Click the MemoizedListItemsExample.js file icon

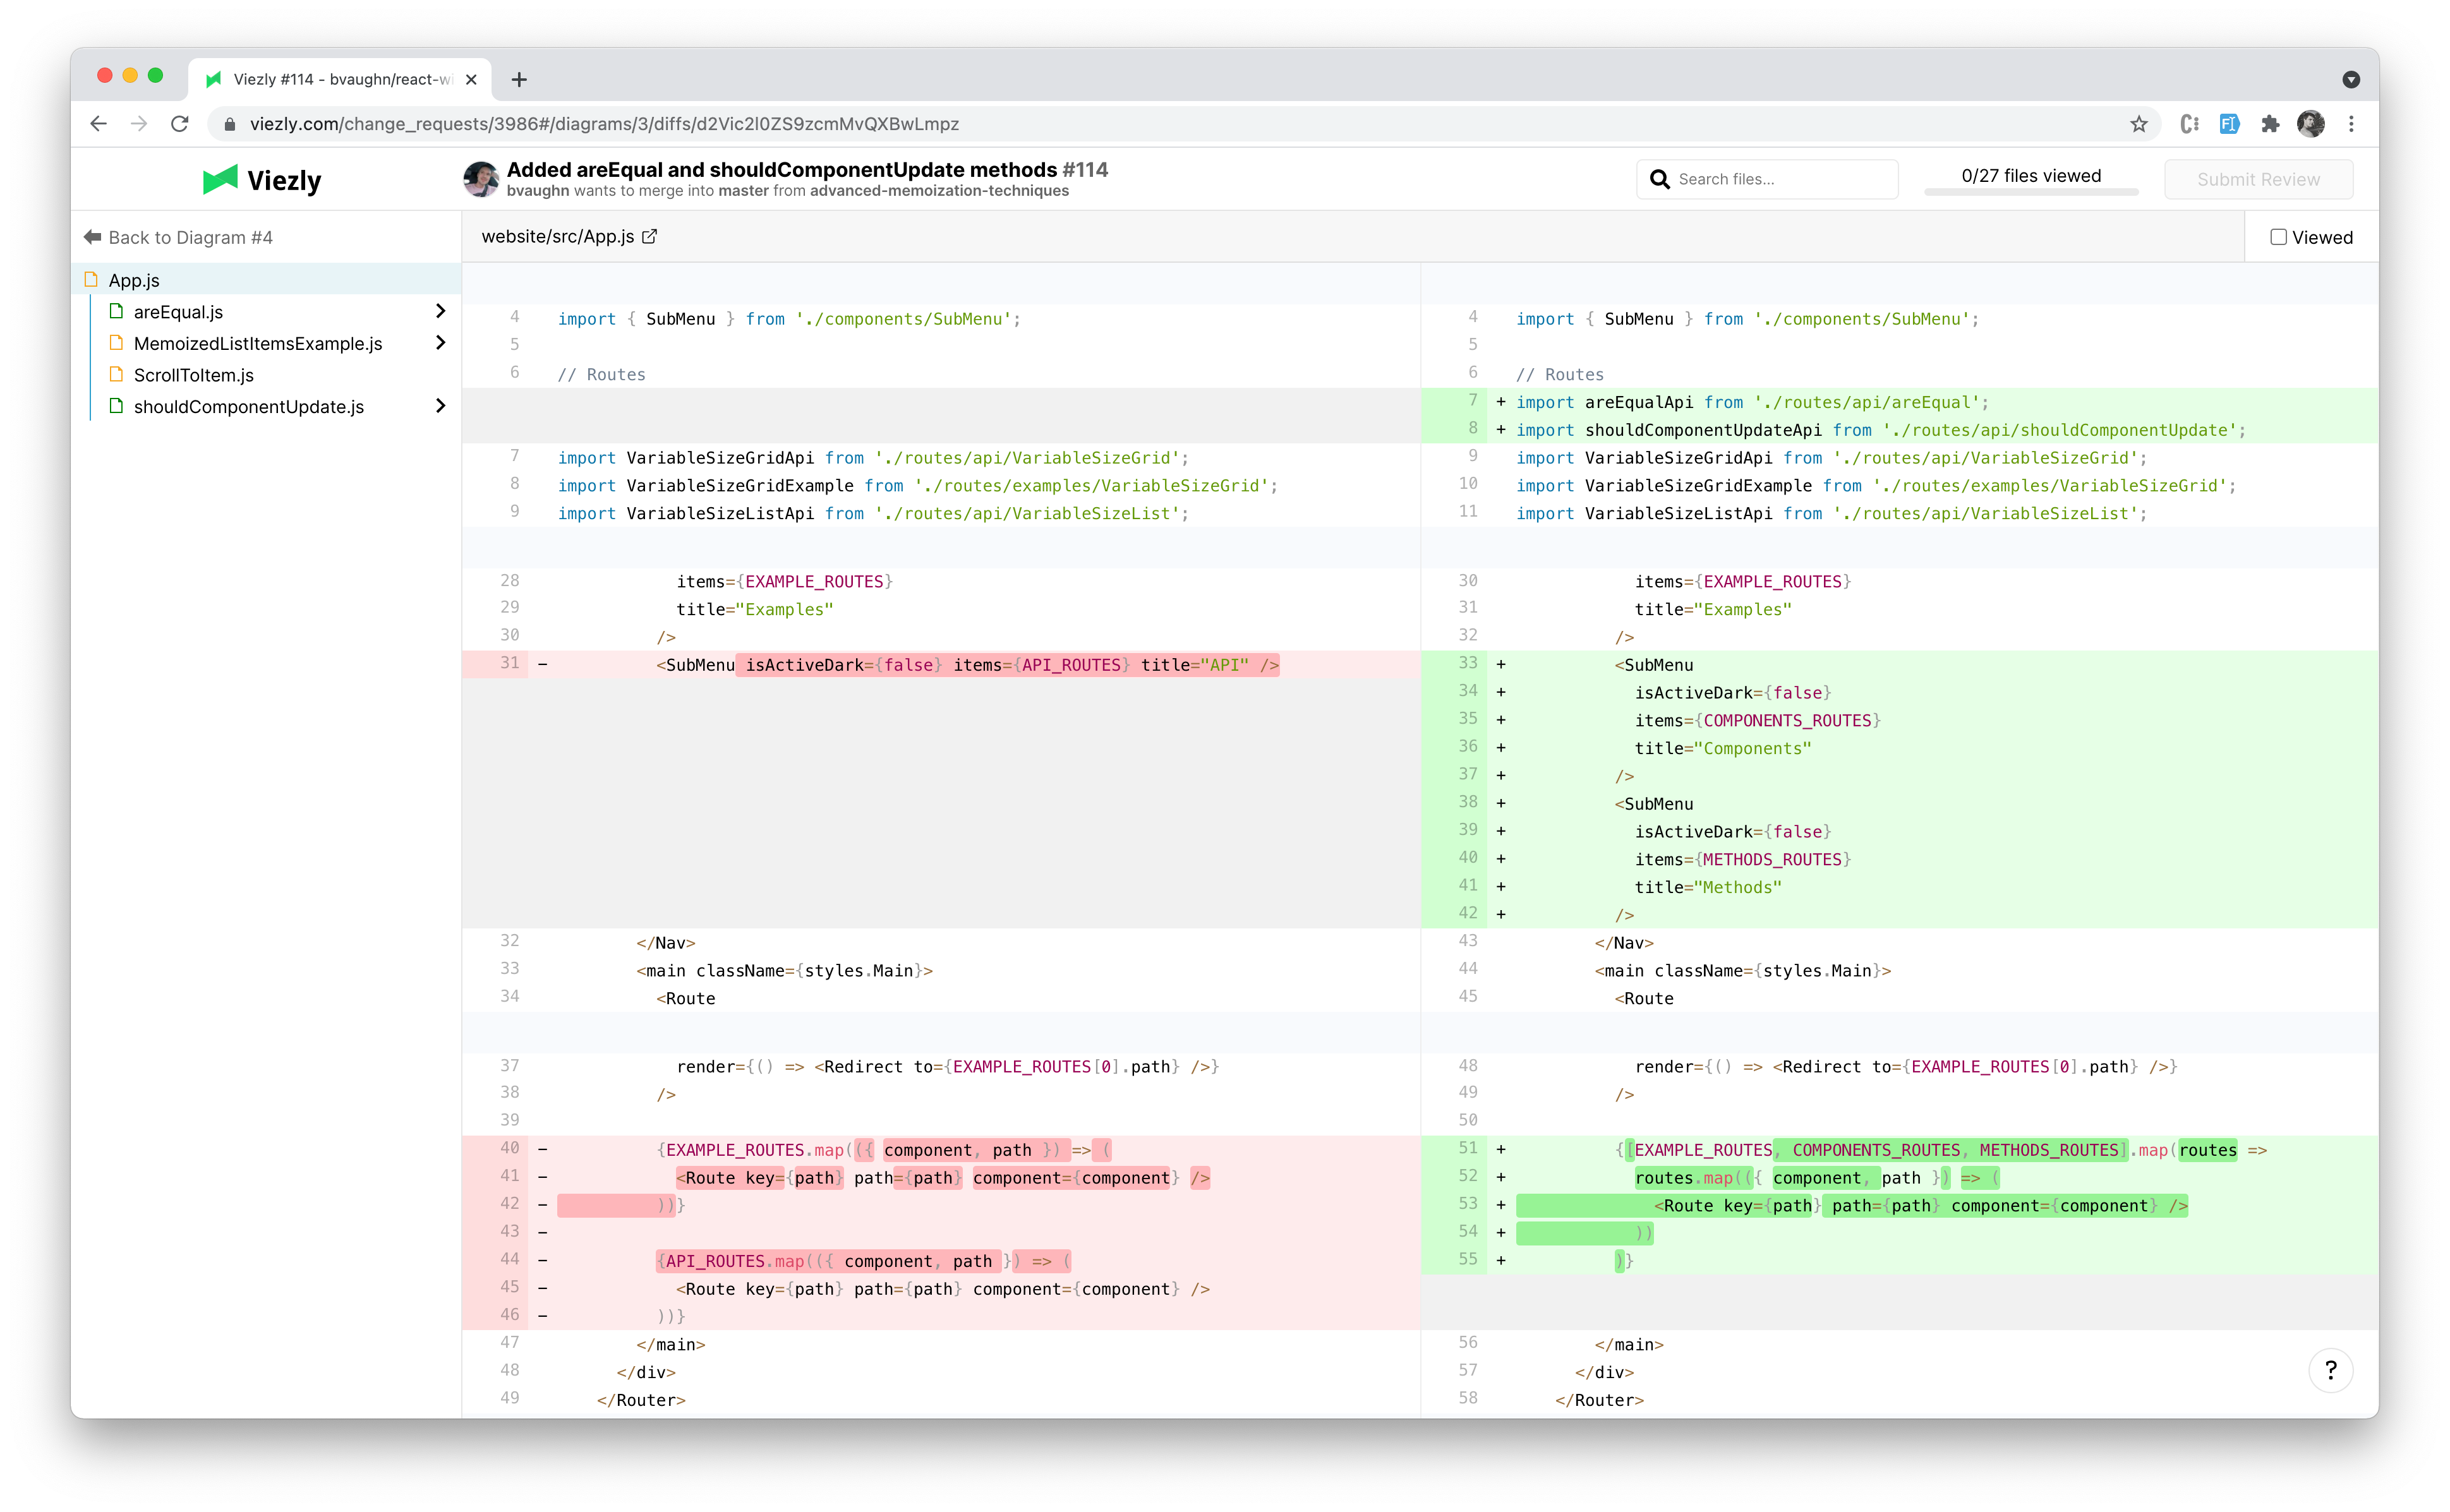116,343
